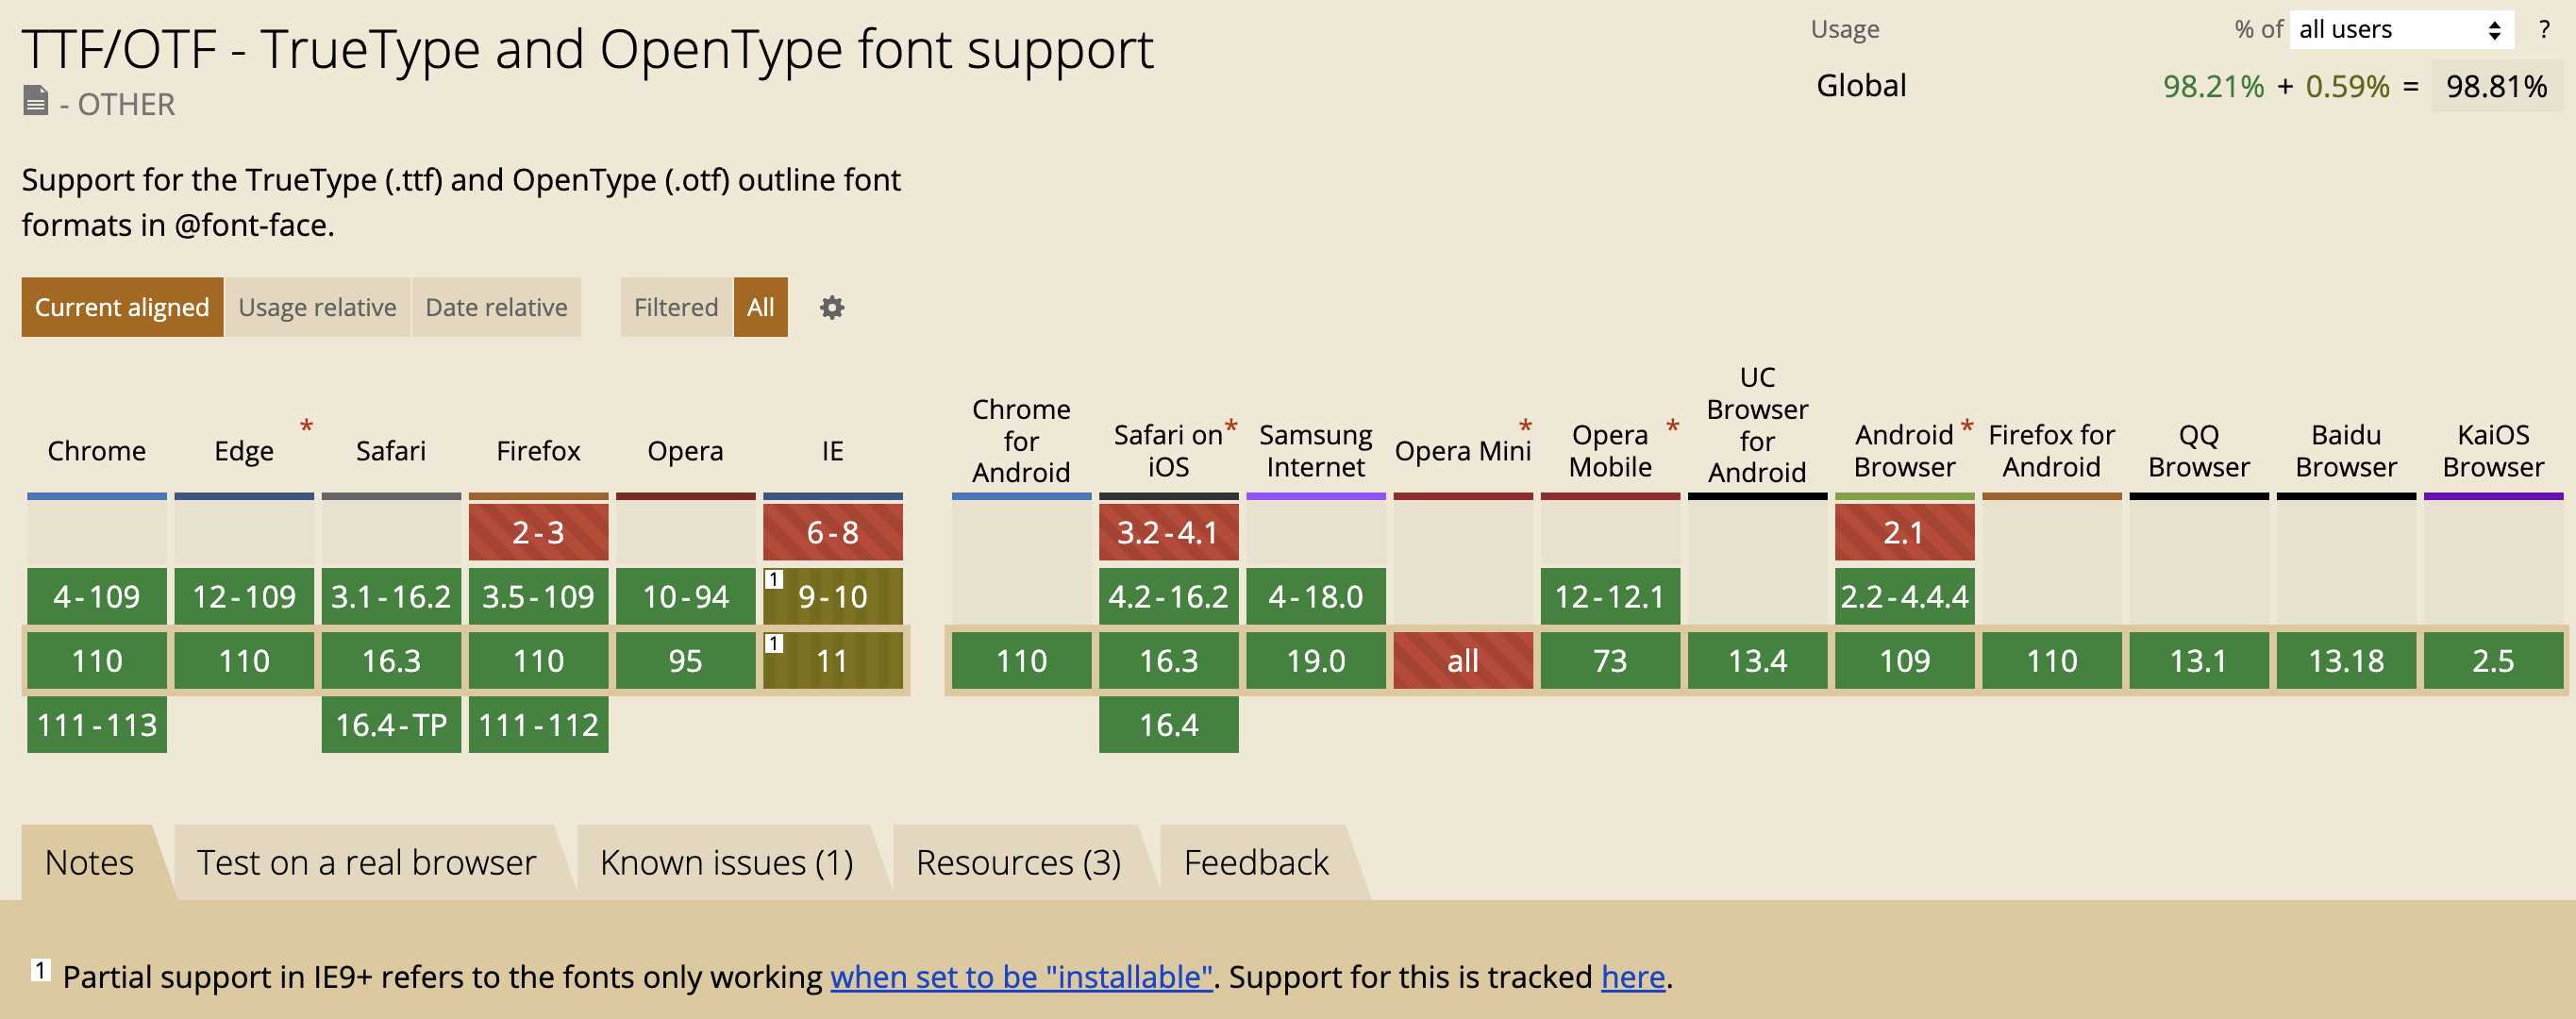Open the Test on a real browser tab
The image size is (2576, 1019).
tap(366, 862)
